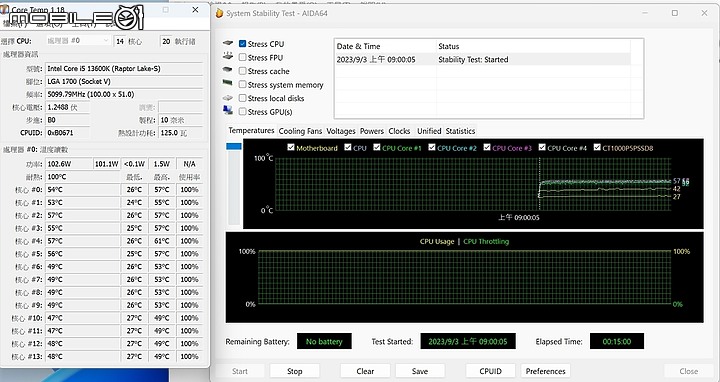Click the CPU Throttling graph label

(486, 242)
